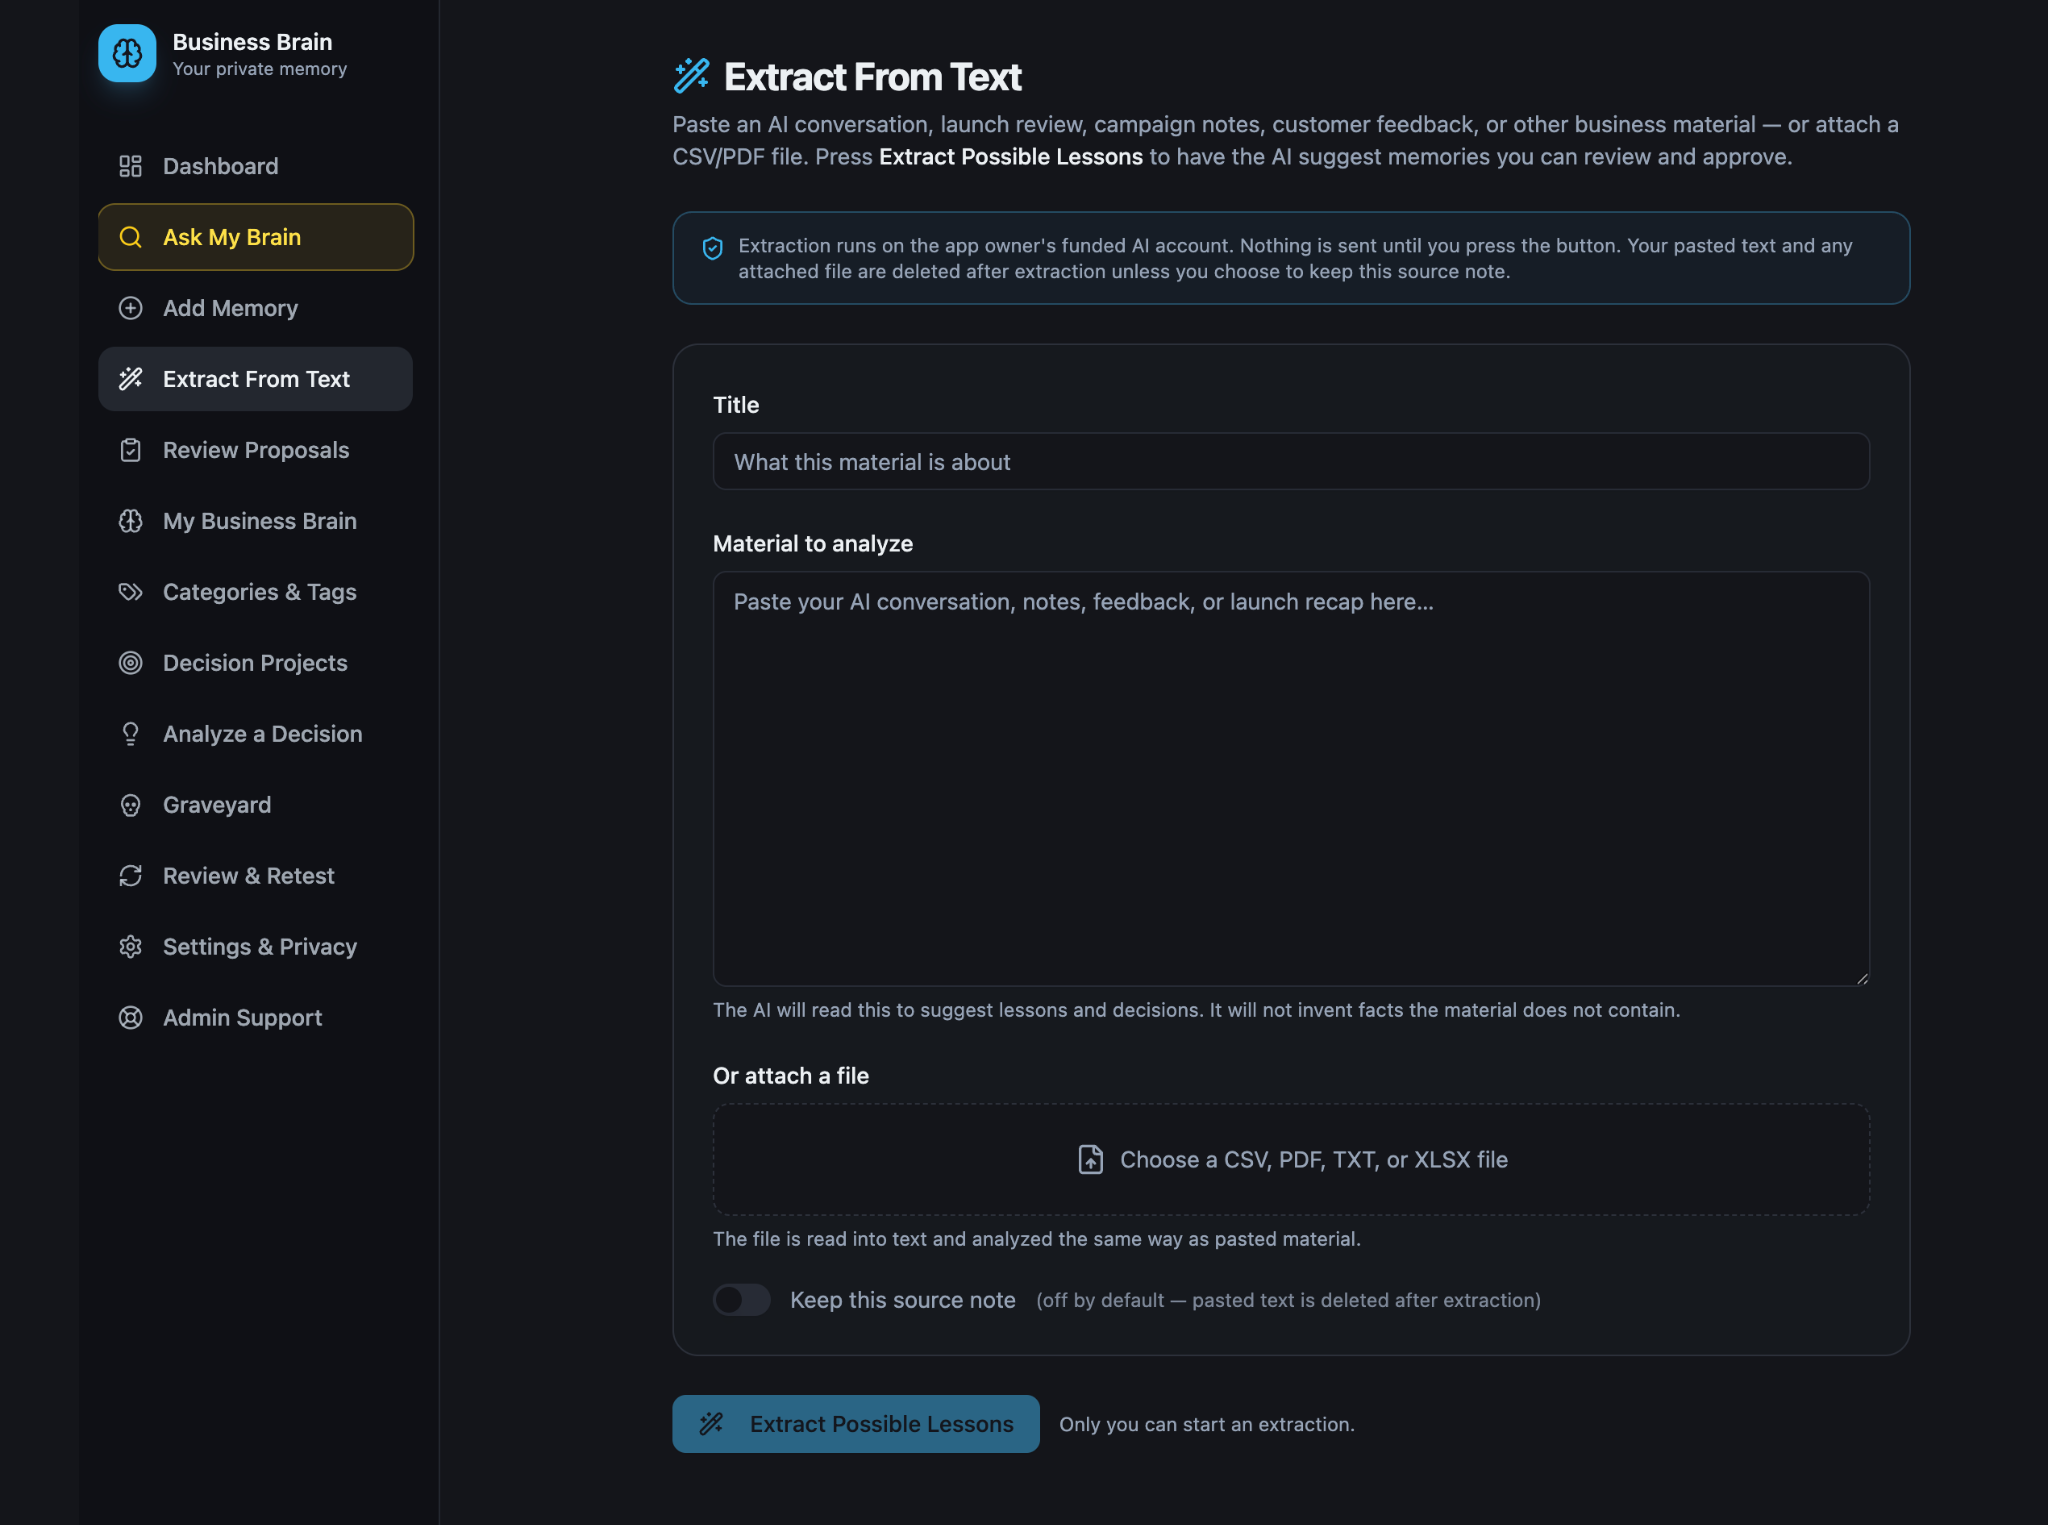Click the Admin Support lifebuoy icon
The width and height of the screenshot is (2048, 1525).
click(x=130, y=1018)
